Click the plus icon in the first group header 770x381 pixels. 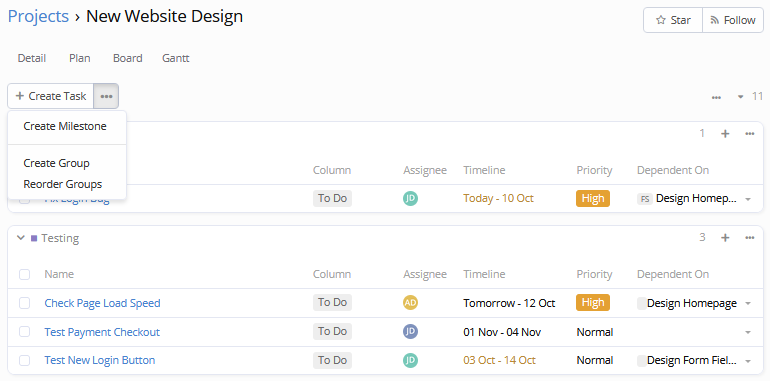(725, 134)
